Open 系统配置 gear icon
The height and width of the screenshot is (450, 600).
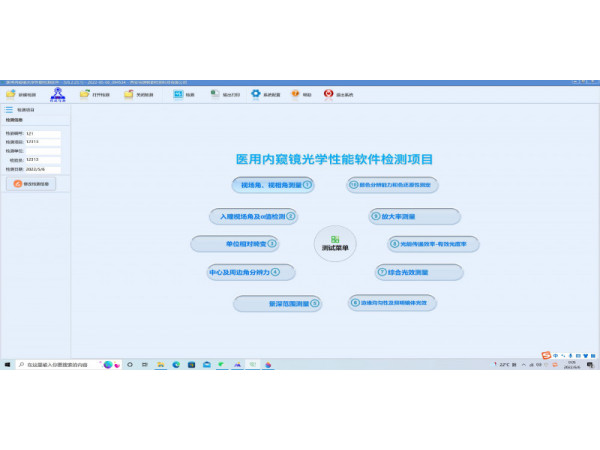pyautogui.click(x=256, y=95)
